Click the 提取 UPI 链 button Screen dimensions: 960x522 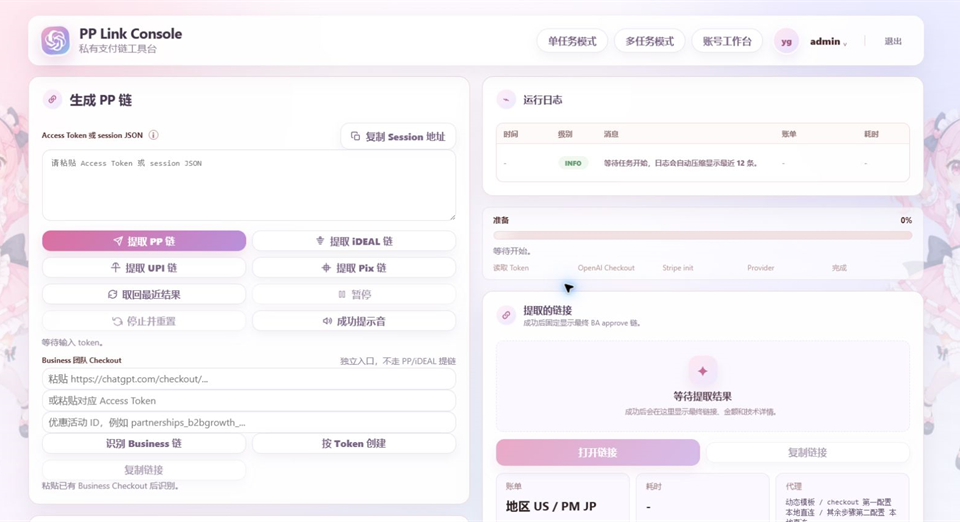pyautogui.click(x=144, y=267)
